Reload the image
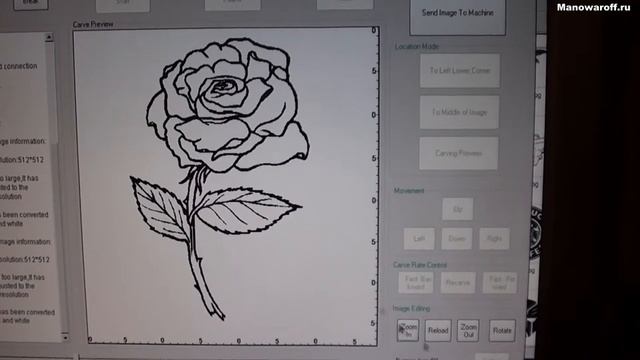The width and height of the screenshot is (640, 360). 438,330
